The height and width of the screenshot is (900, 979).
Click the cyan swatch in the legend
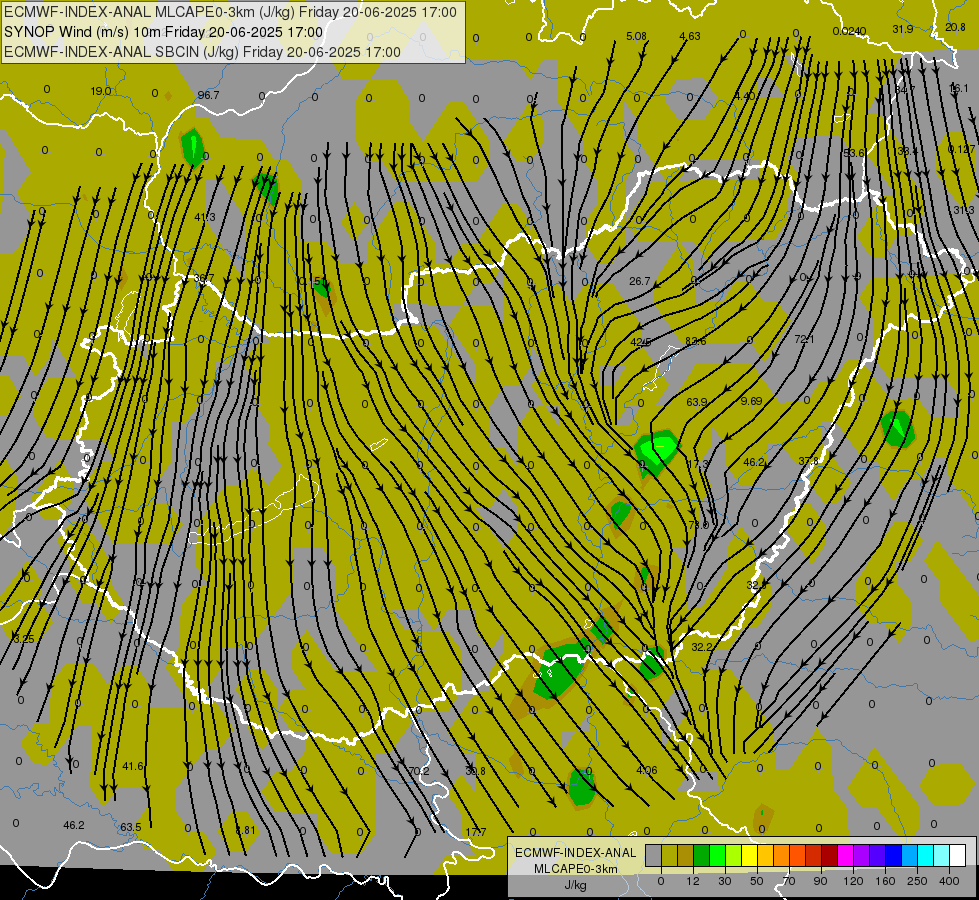[925, 855]
